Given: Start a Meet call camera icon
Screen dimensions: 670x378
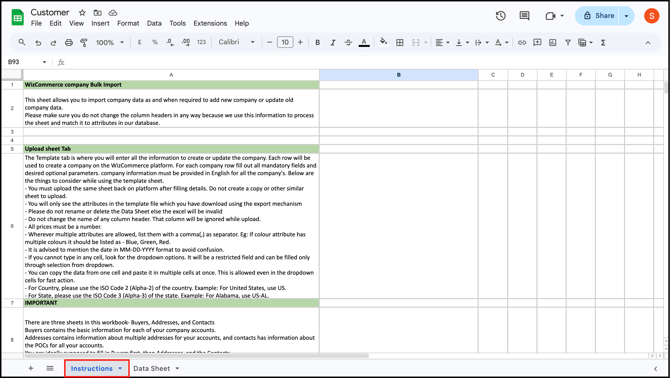Looking at the screenshot, I should pos(550,16).
